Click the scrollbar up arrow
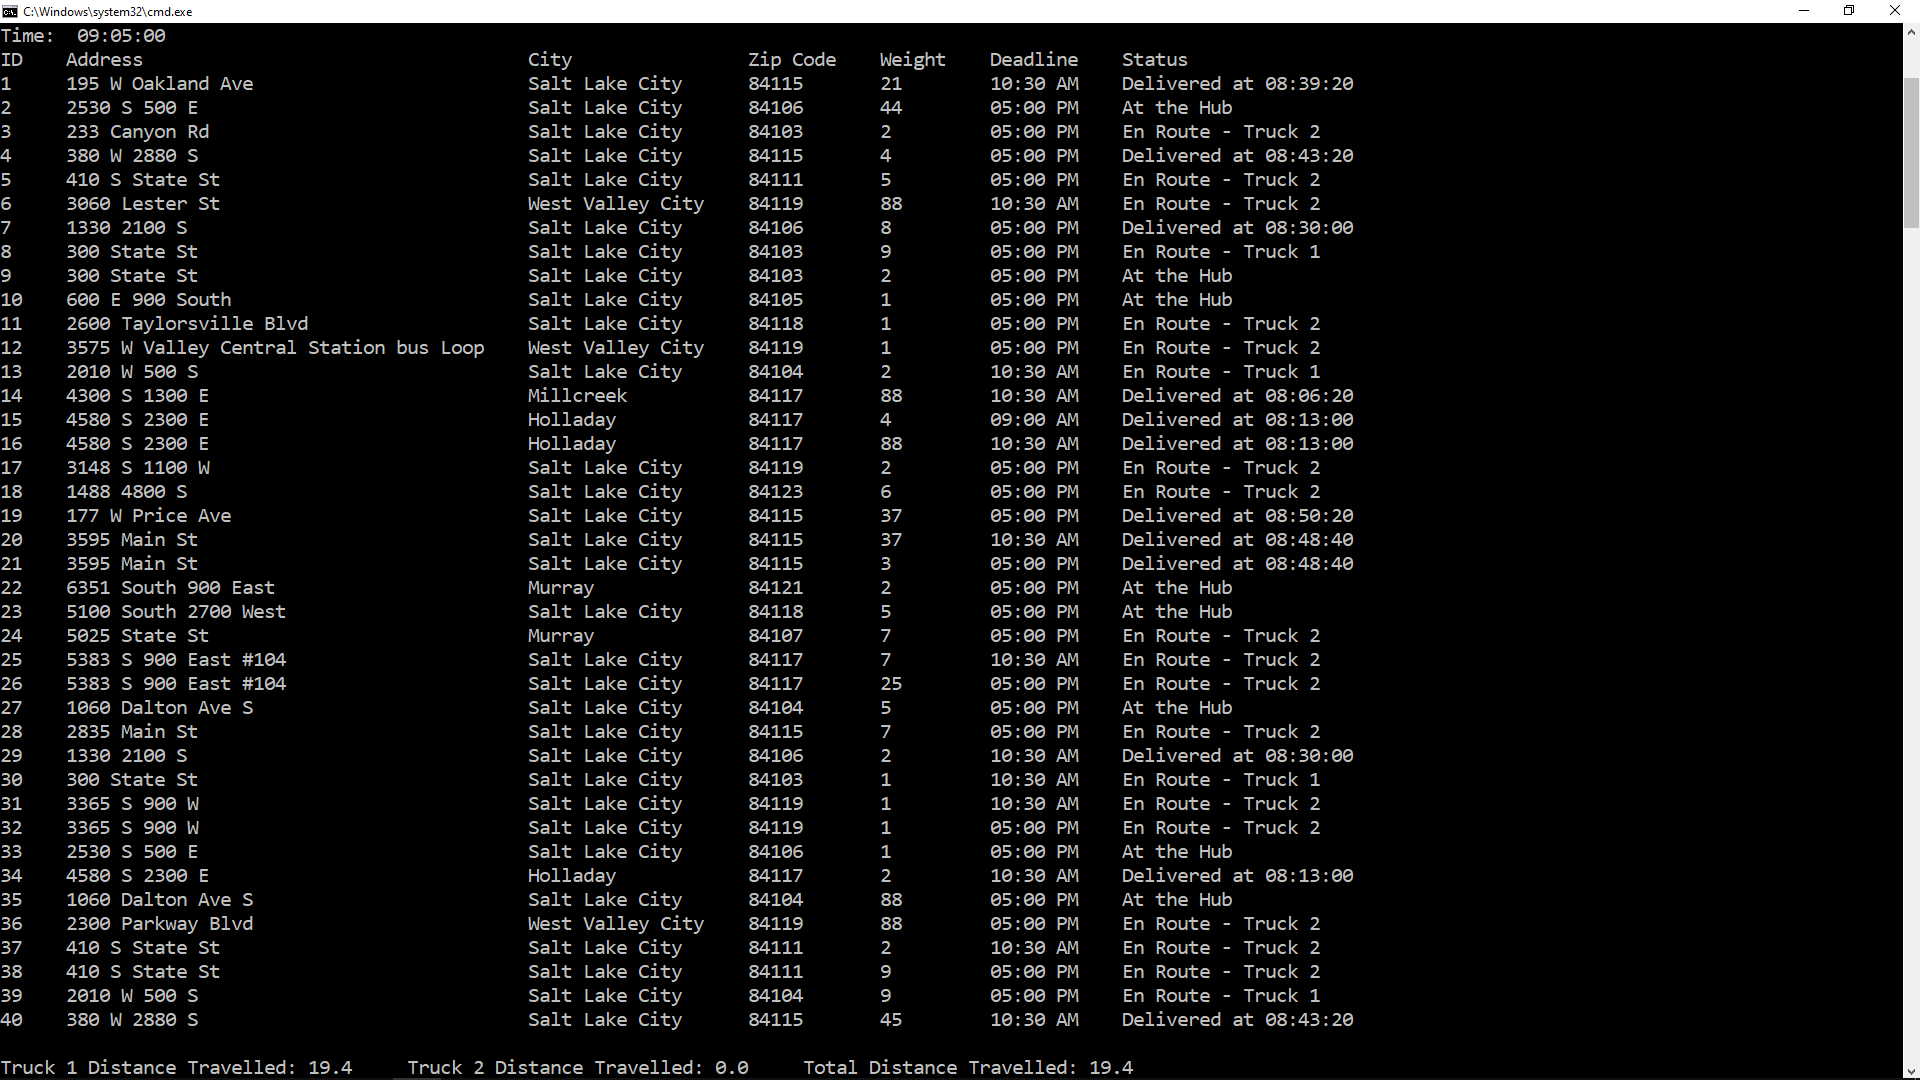1920x1080 pixels. tap(1911, 32)
